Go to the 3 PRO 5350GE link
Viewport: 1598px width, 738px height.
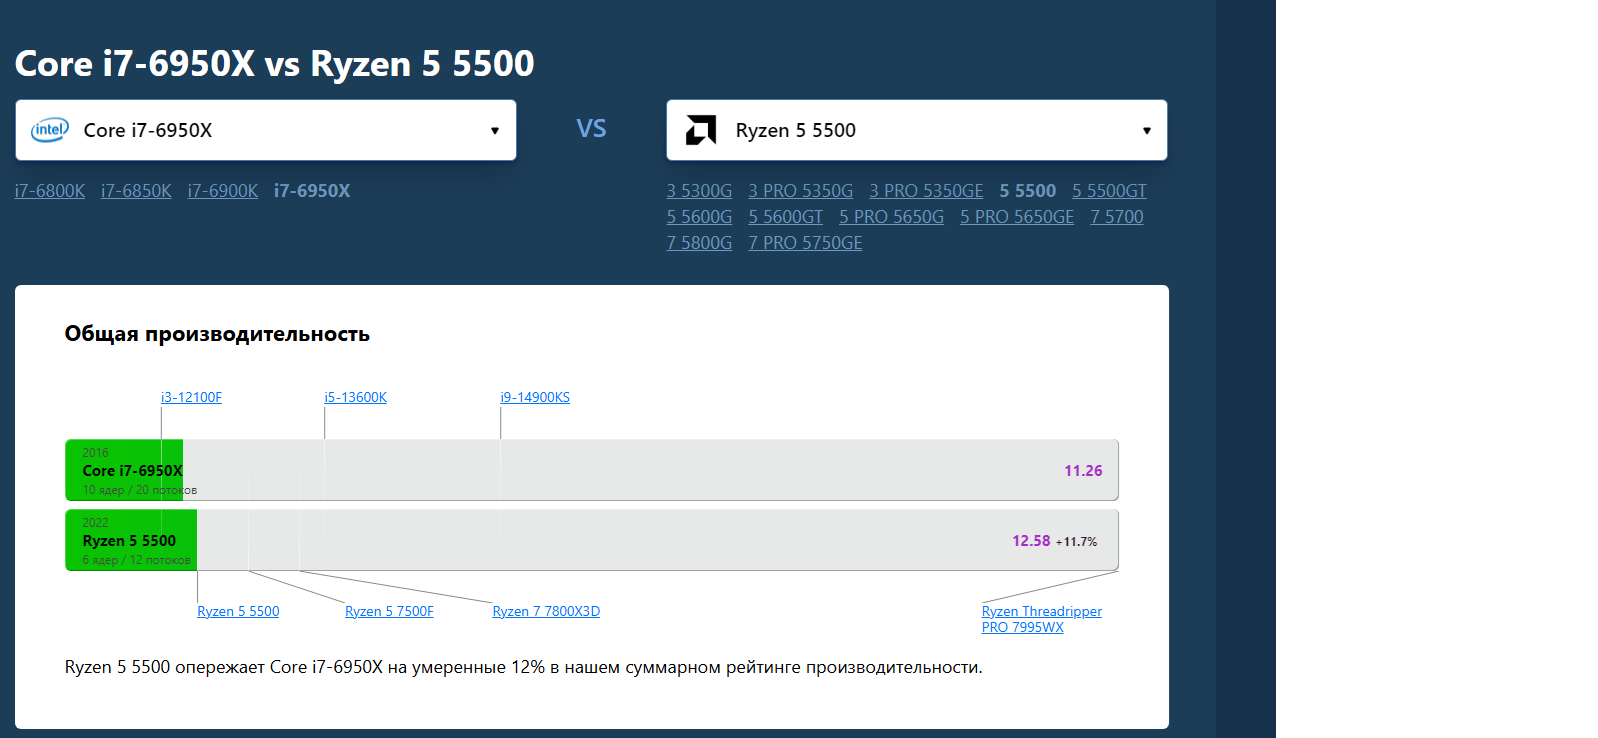pyautogui.click(x=926, y=191)
